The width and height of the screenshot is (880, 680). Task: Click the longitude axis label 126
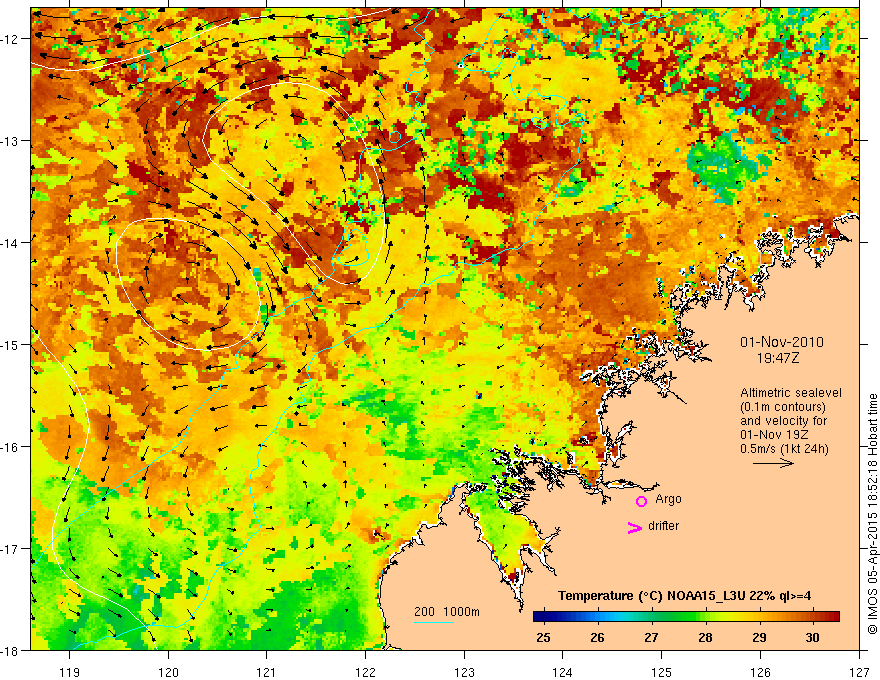point(760,672)
